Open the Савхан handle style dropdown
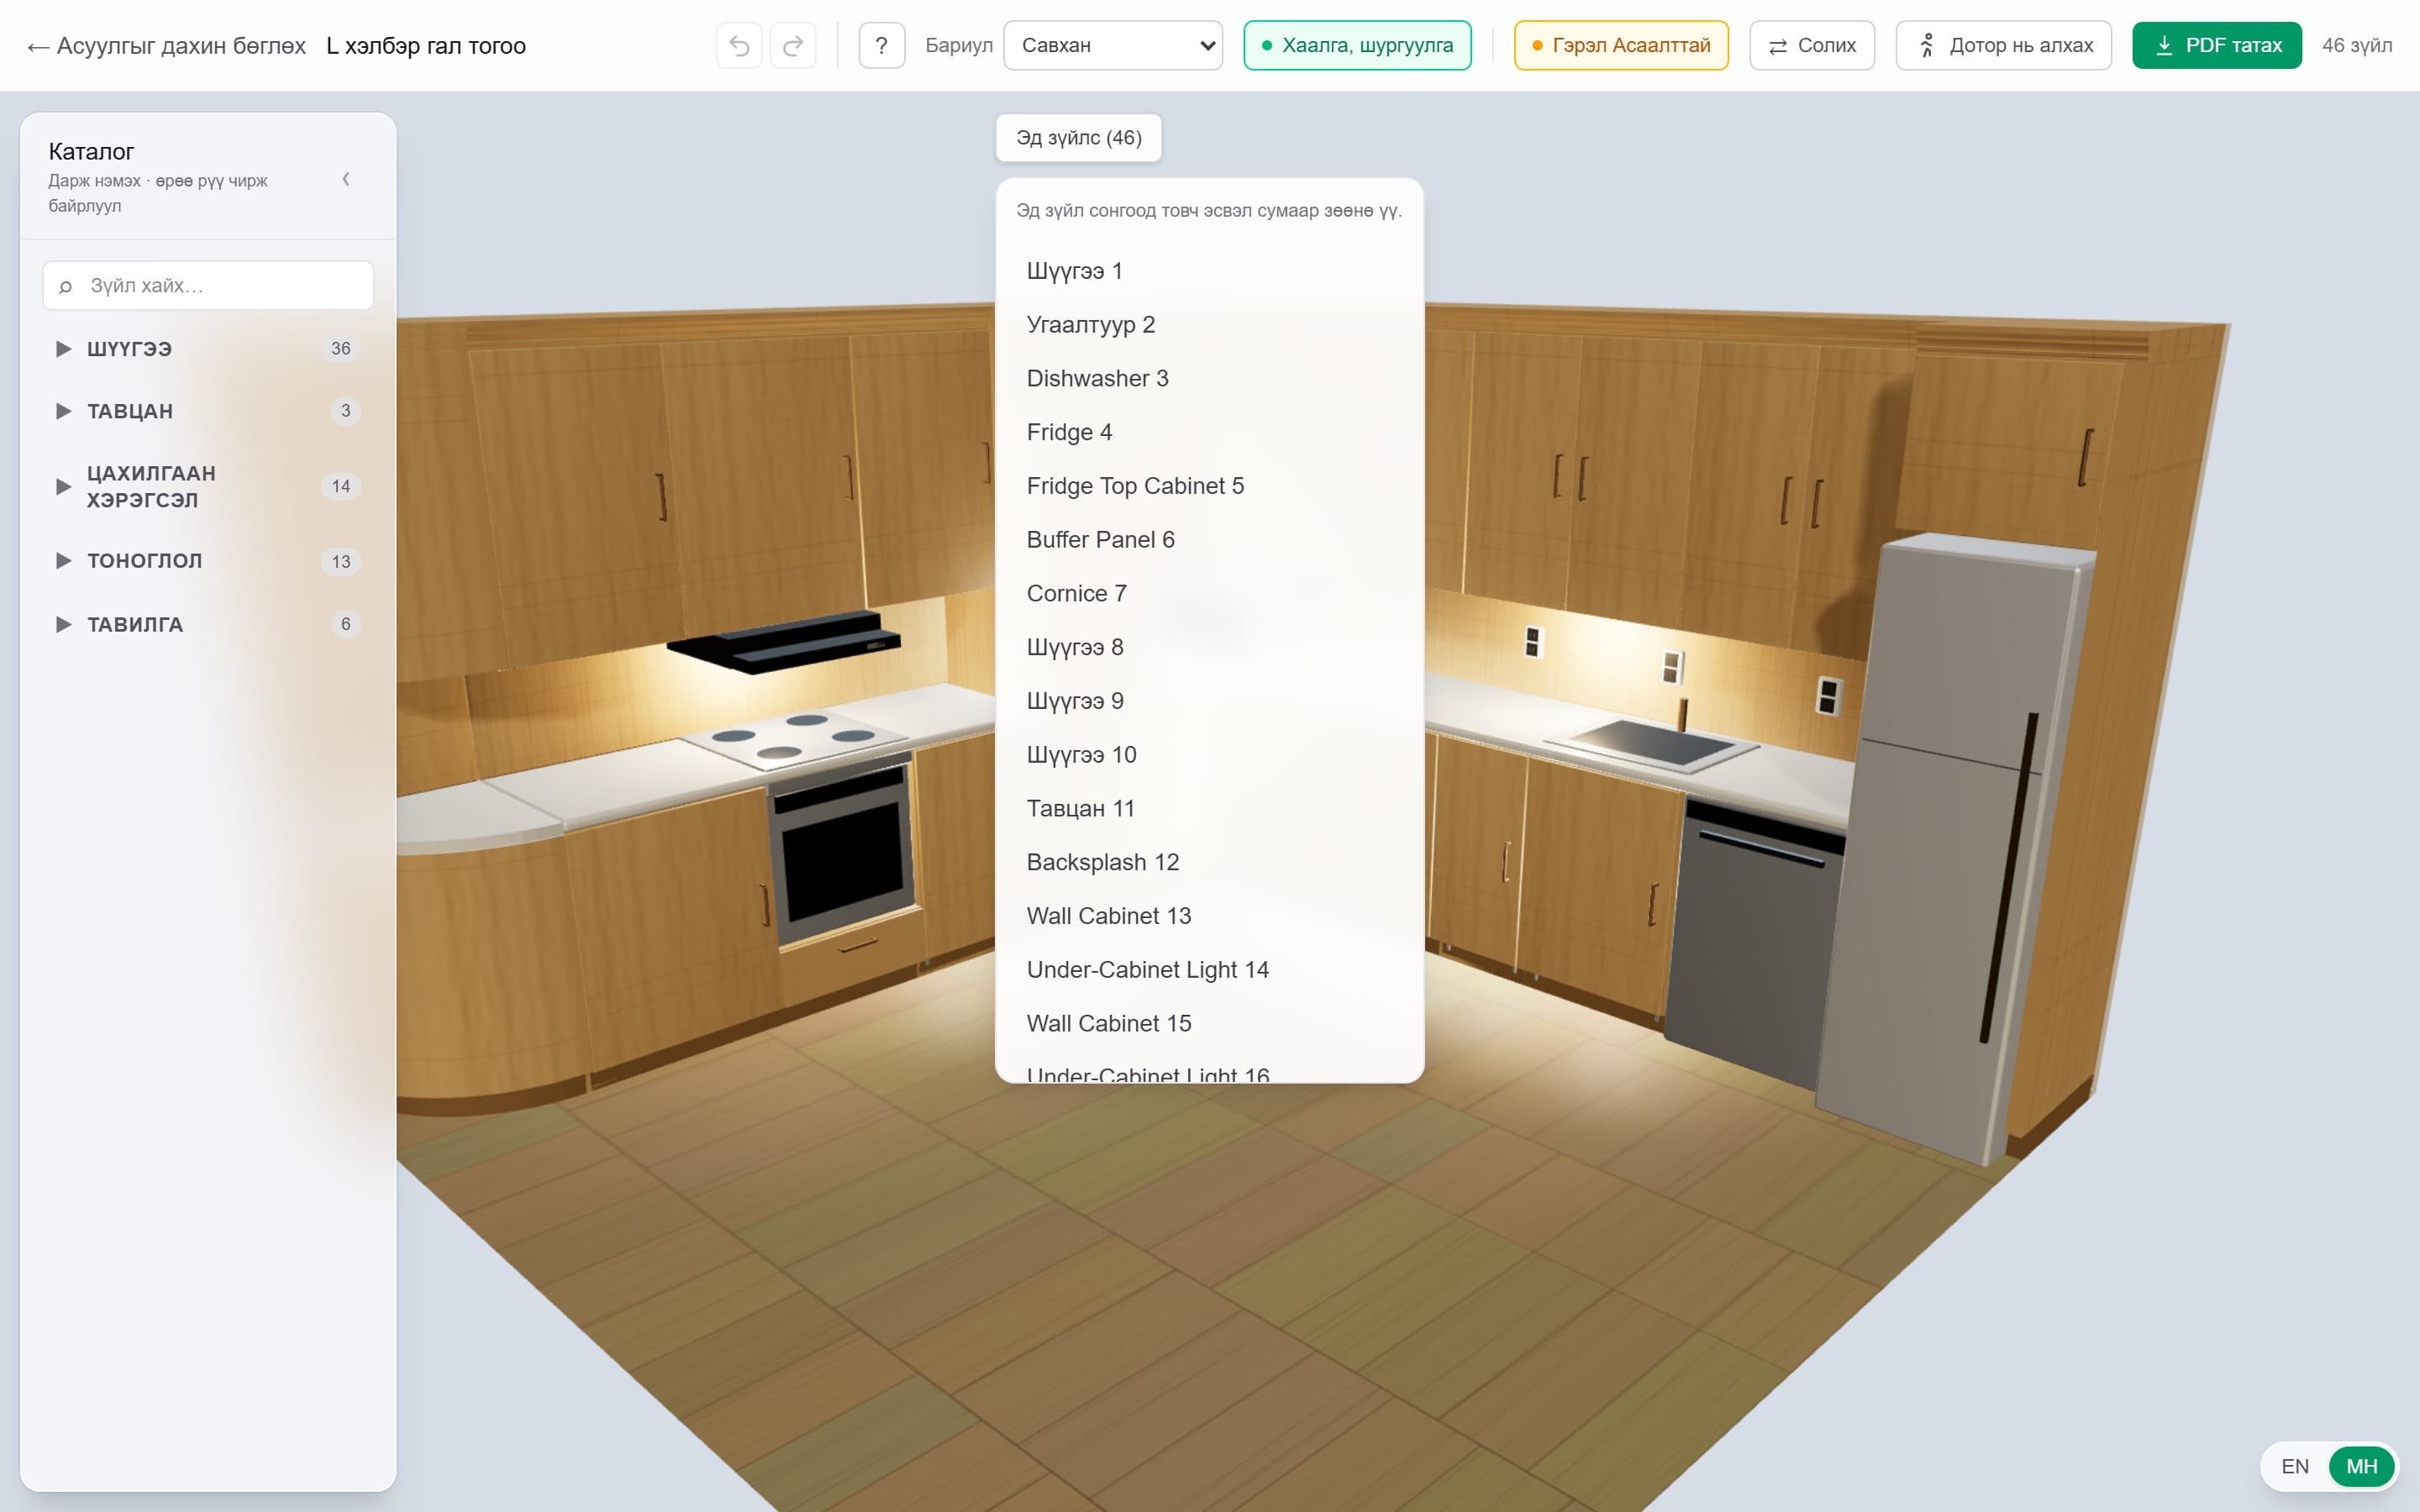The height and width of the screenshot is (1512, 2420). [x=1112, y=46]
